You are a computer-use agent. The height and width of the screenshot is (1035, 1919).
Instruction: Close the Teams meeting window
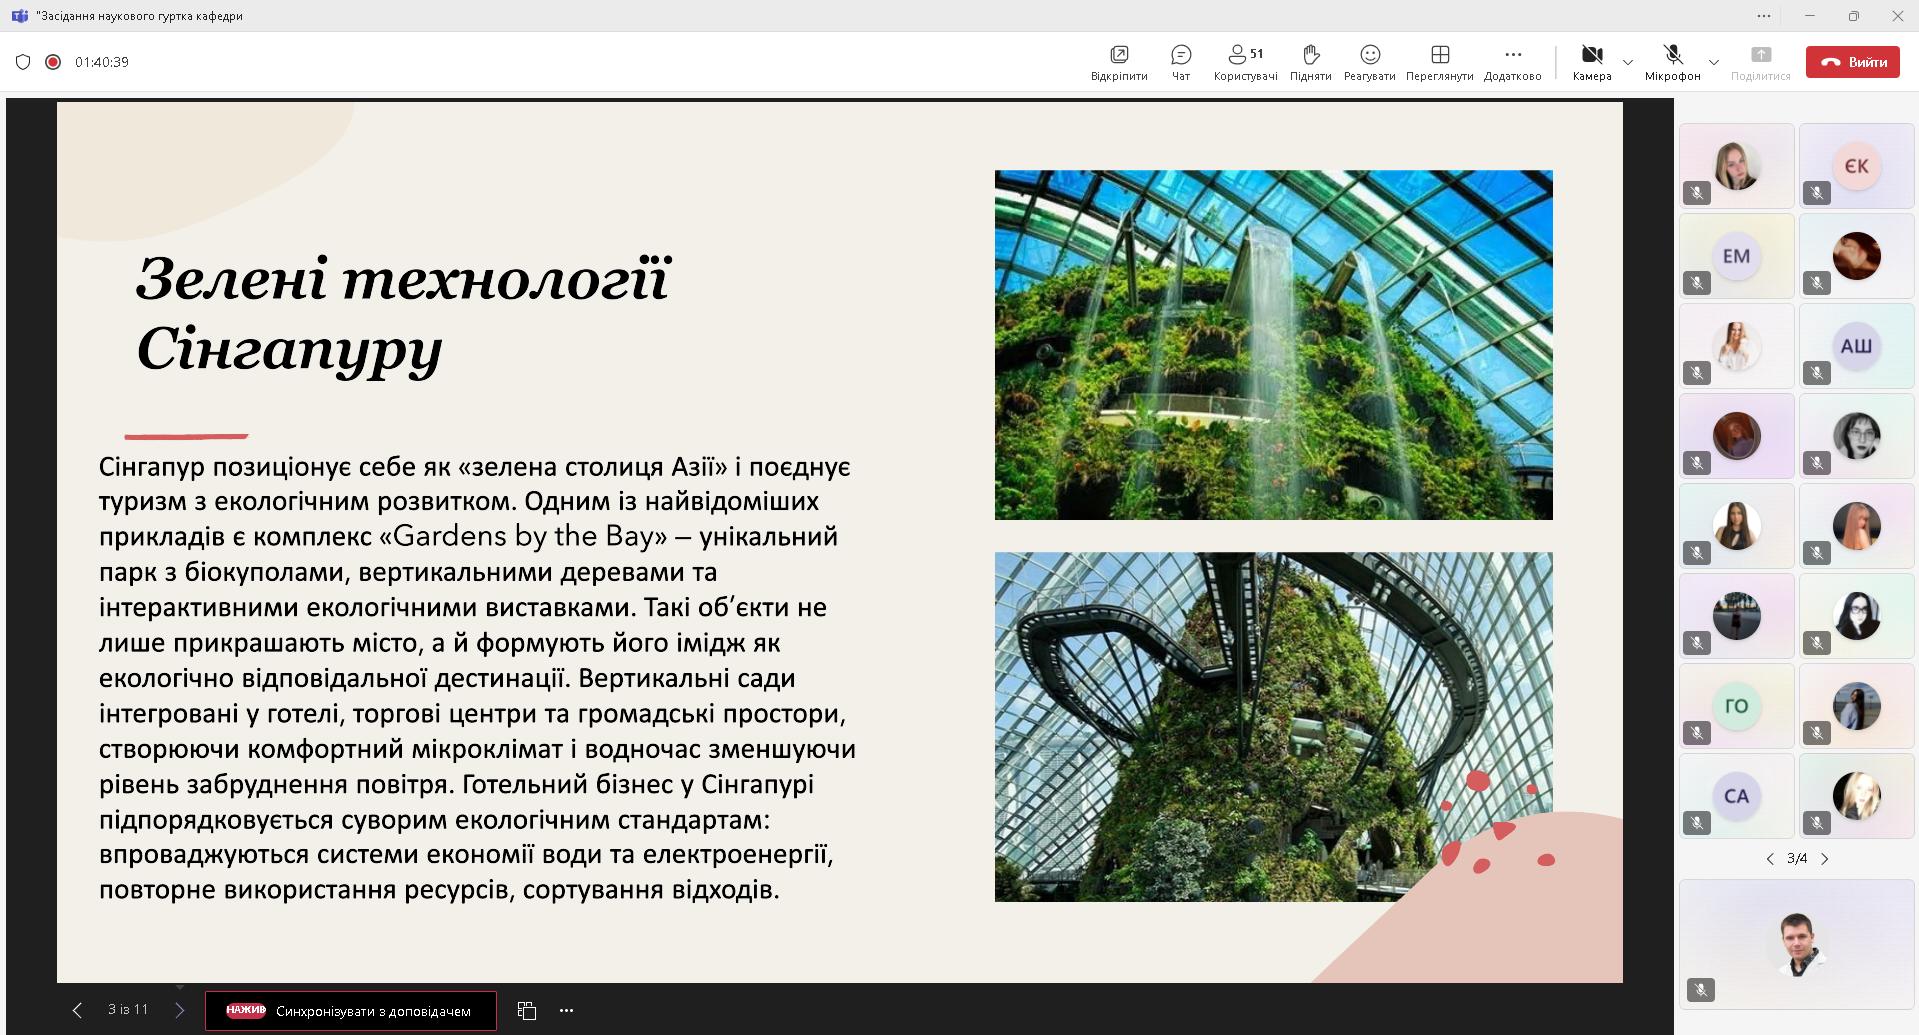pos(1897,16)
